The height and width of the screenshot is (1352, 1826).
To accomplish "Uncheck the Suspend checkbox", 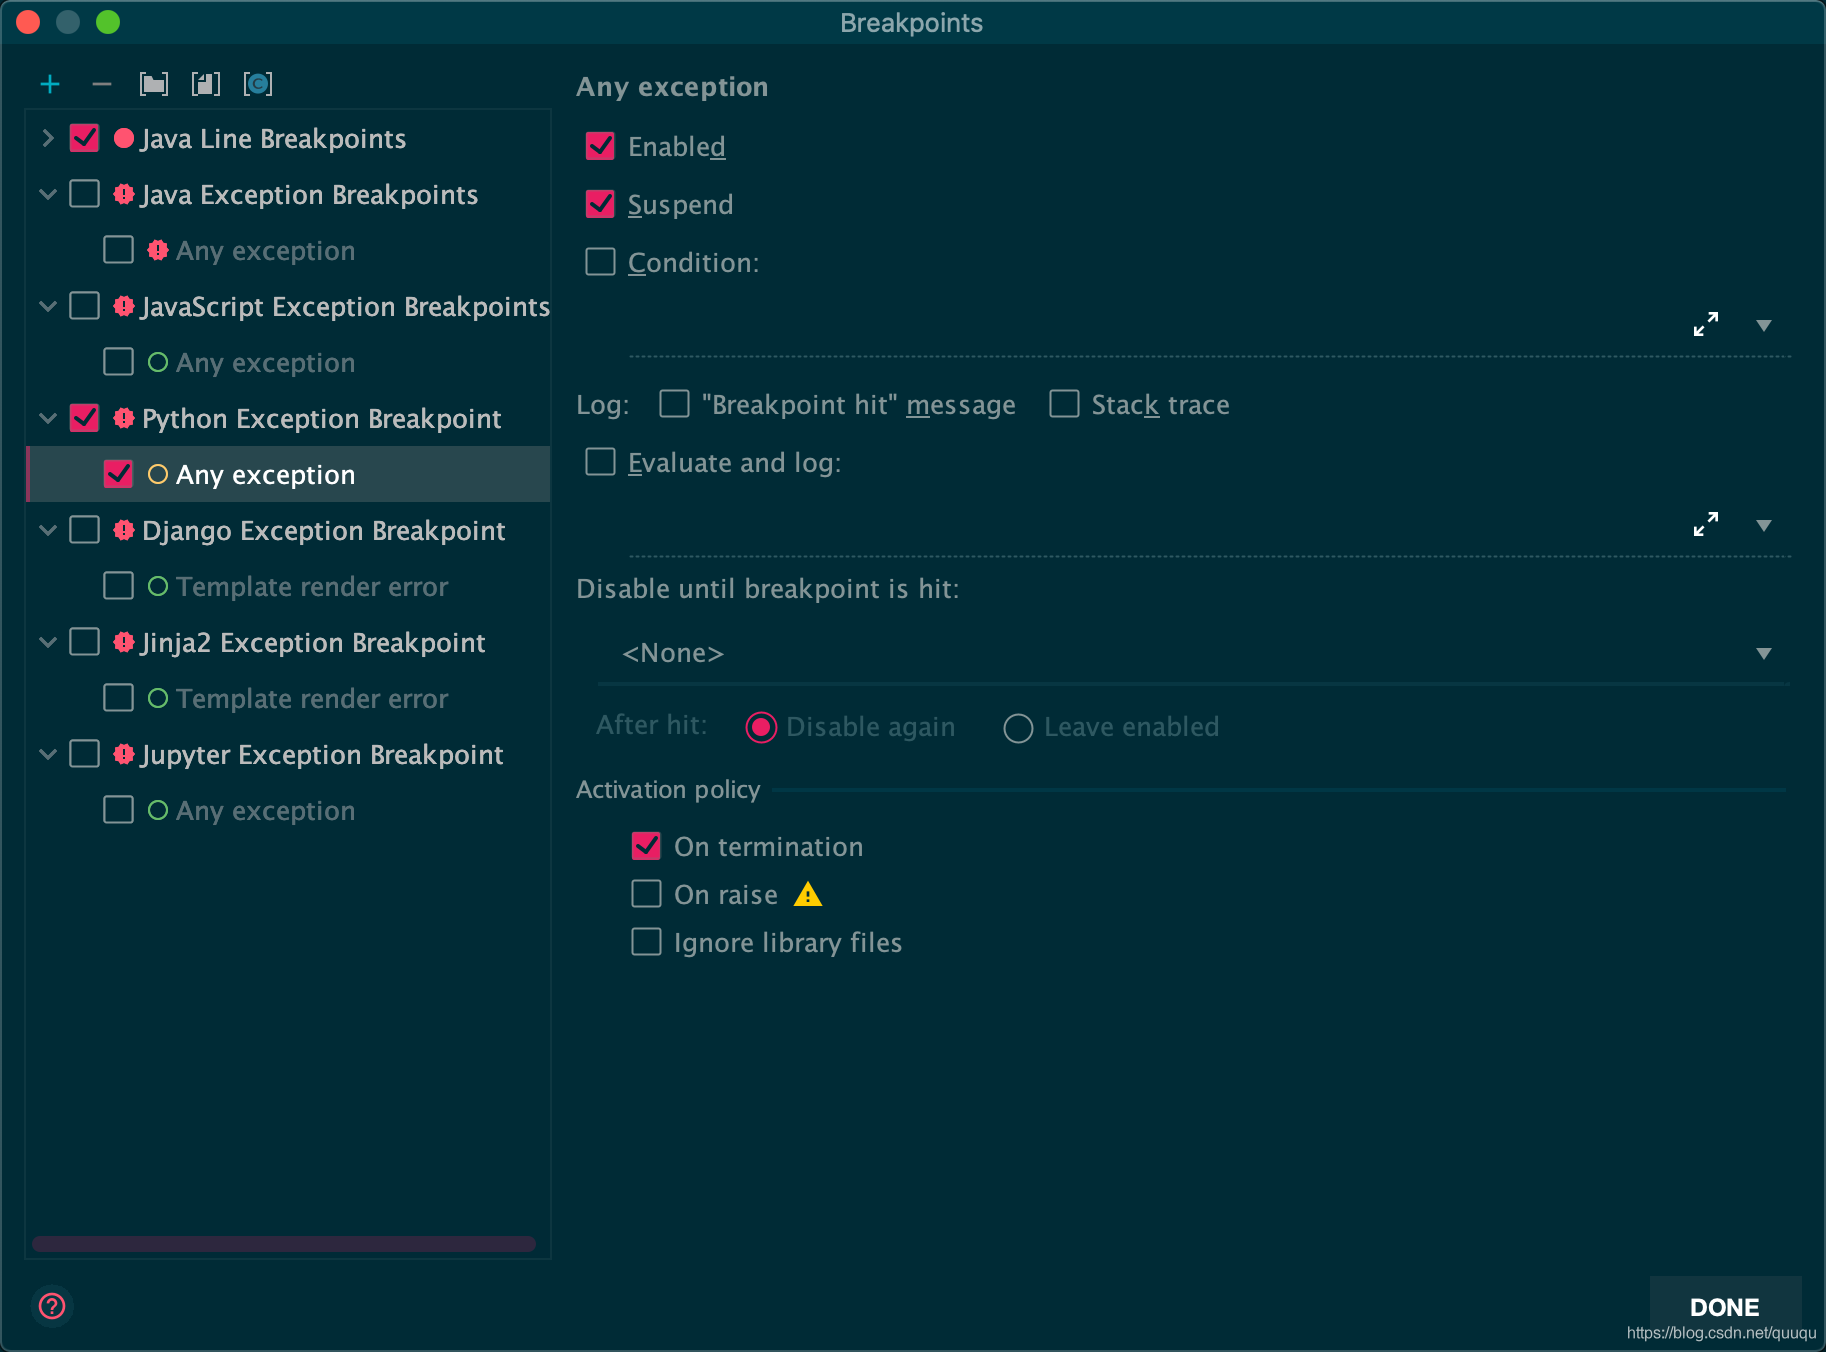I will pyautogui.click(x=600, y=204).
